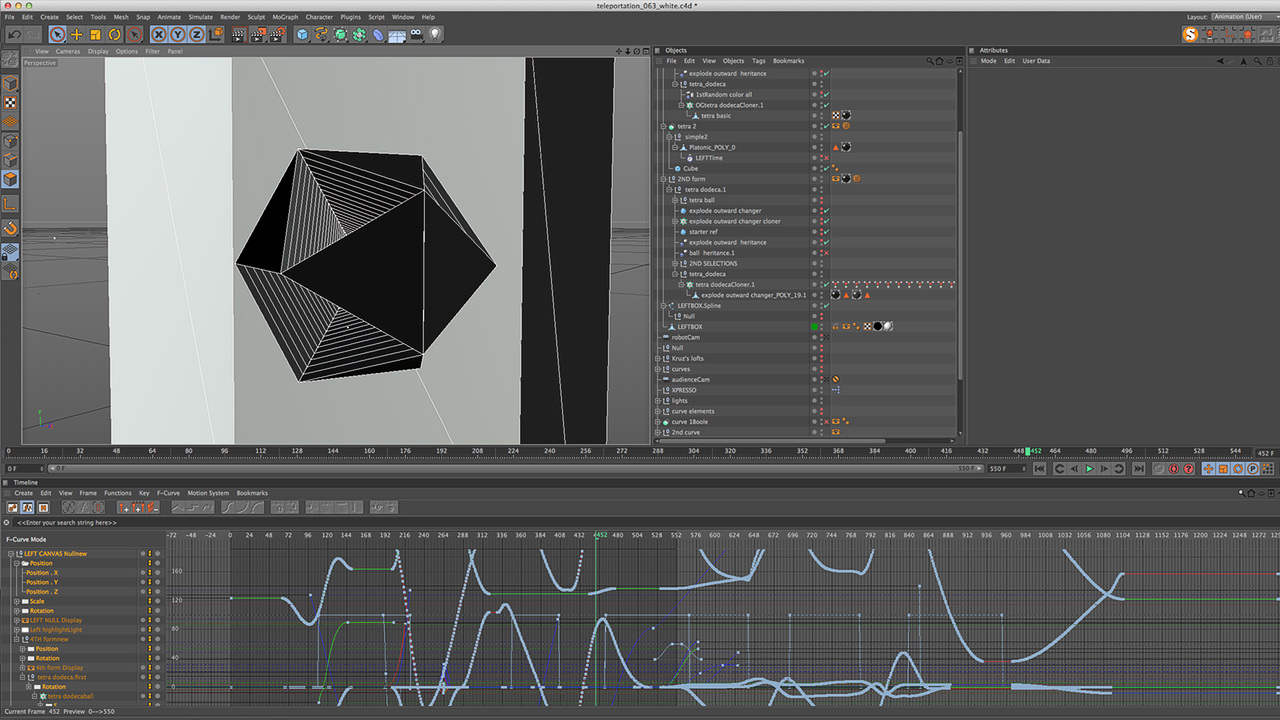
Task: Toggle the green check on the Cube object
Action: click(826, 168)
